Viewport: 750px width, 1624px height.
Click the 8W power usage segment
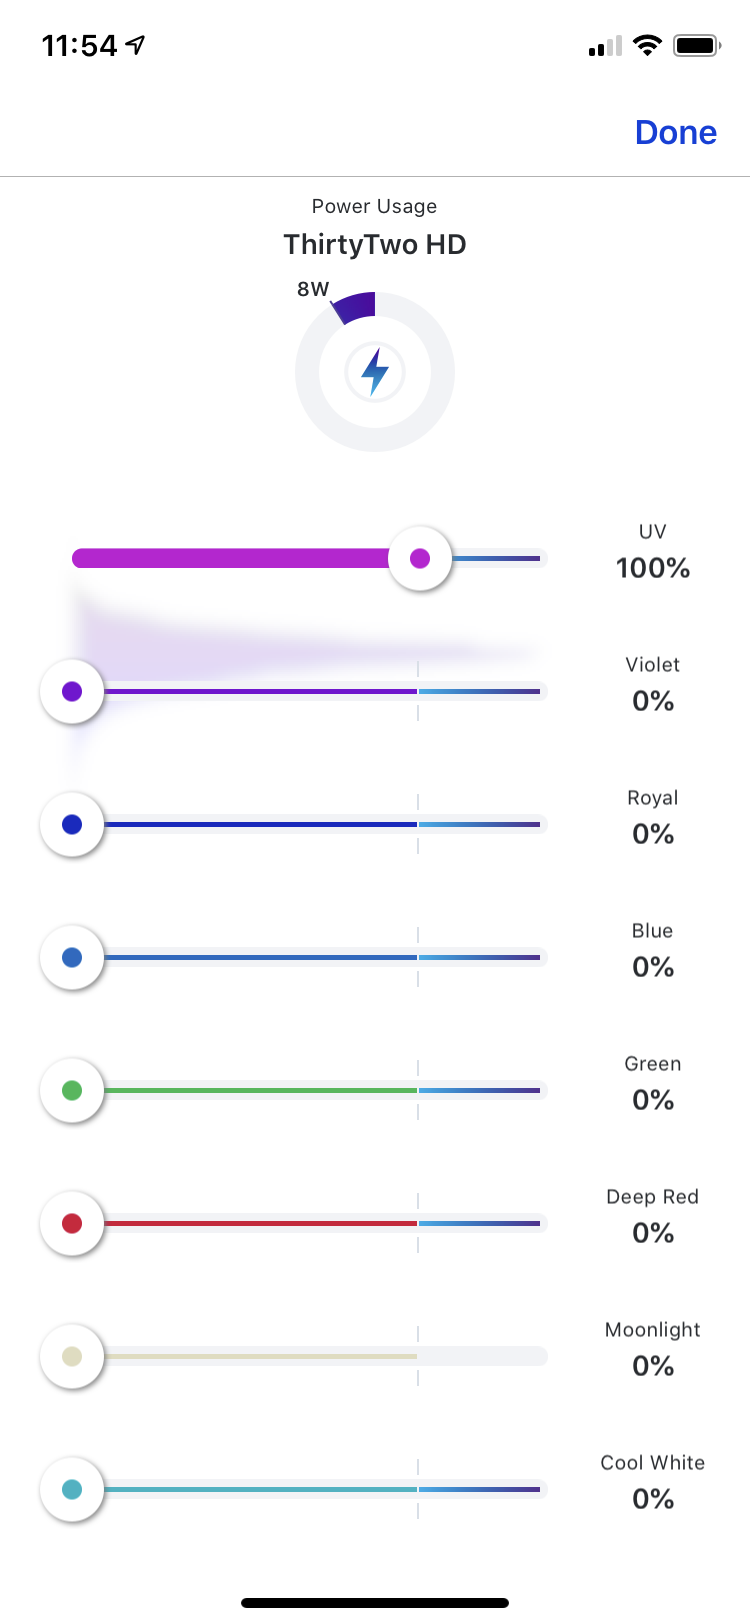(354, 306)
